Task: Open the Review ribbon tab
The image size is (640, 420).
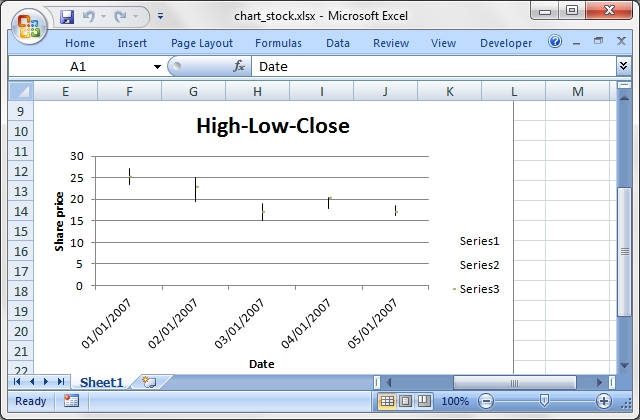Action: point(391,43)
